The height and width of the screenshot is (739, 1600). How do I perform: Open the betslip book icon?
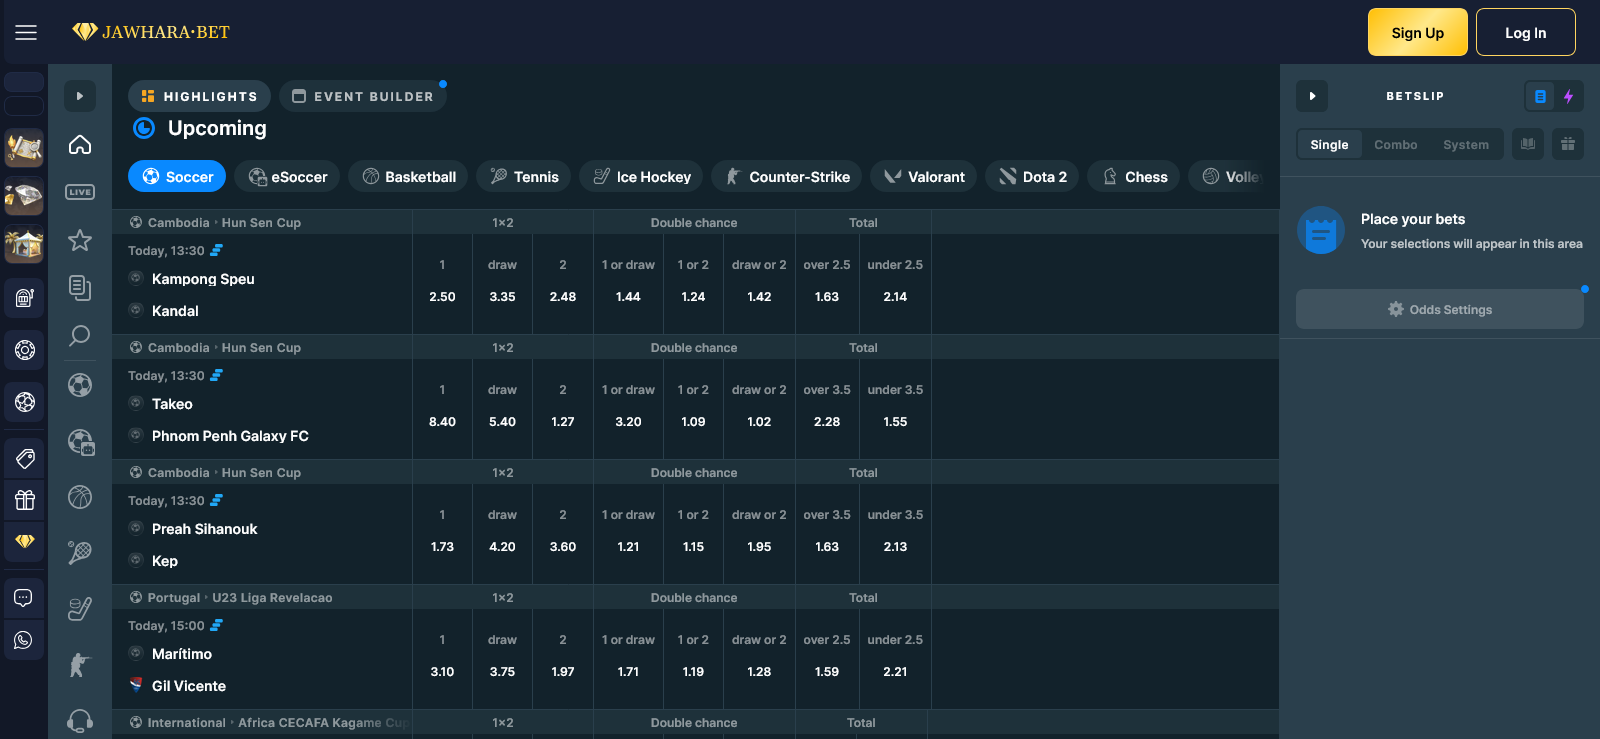(1528, 144)
